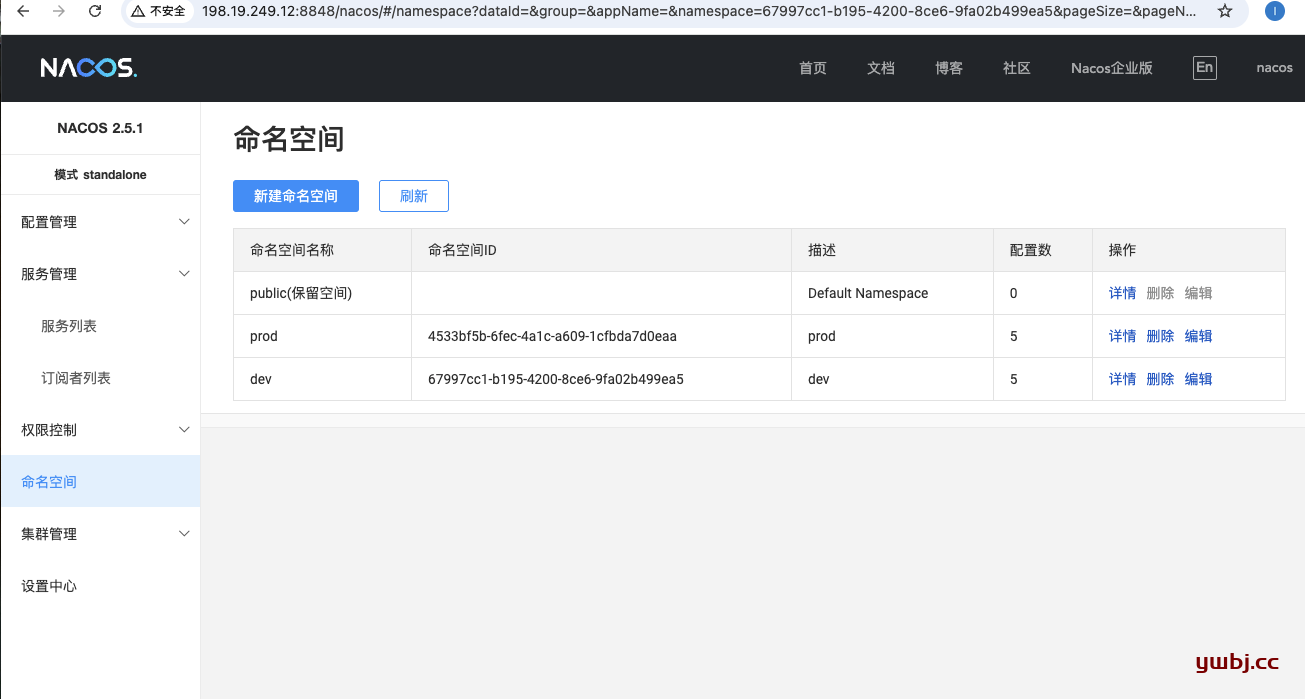This screenshot has width=1305, height=699.
Task: Open the nacos user menu
Action: point(1275,68)
